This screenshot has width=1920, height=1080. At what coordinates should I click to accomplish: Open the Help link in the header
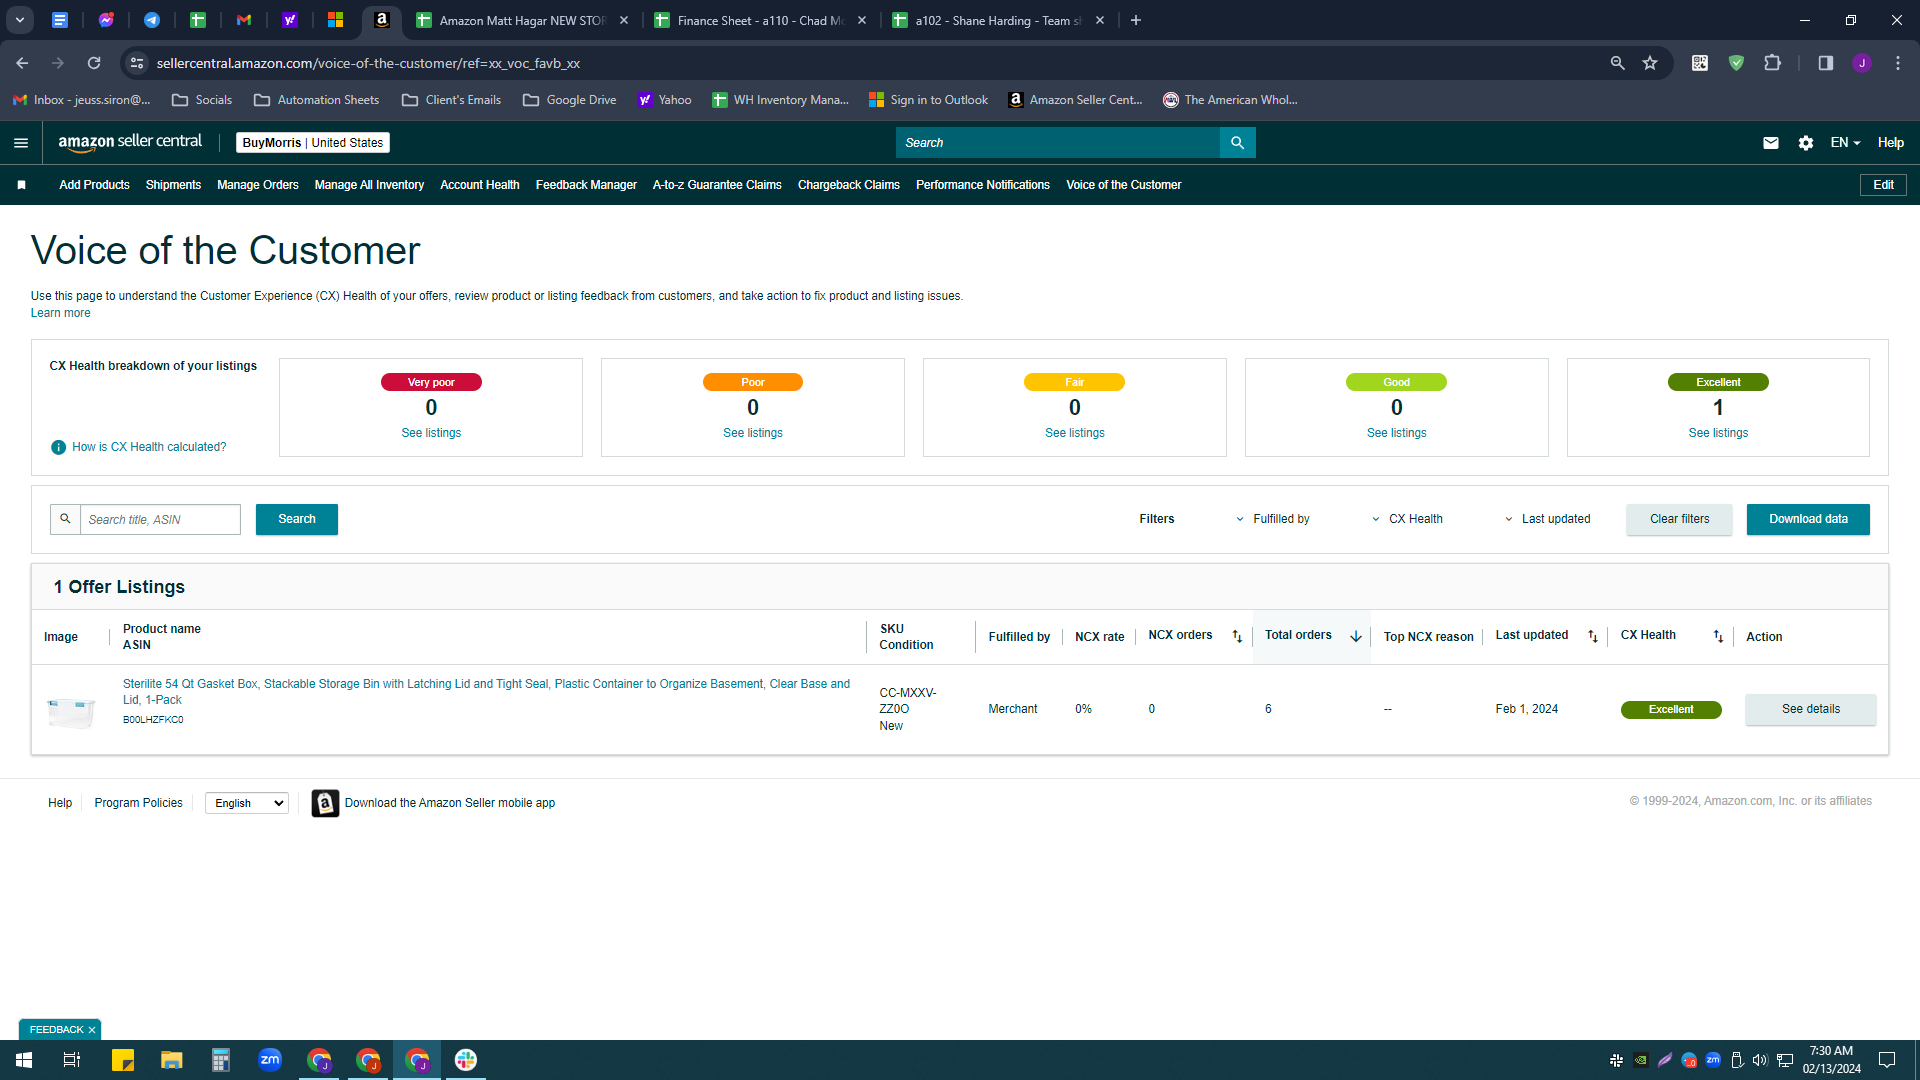click(x=1890, y=143)
